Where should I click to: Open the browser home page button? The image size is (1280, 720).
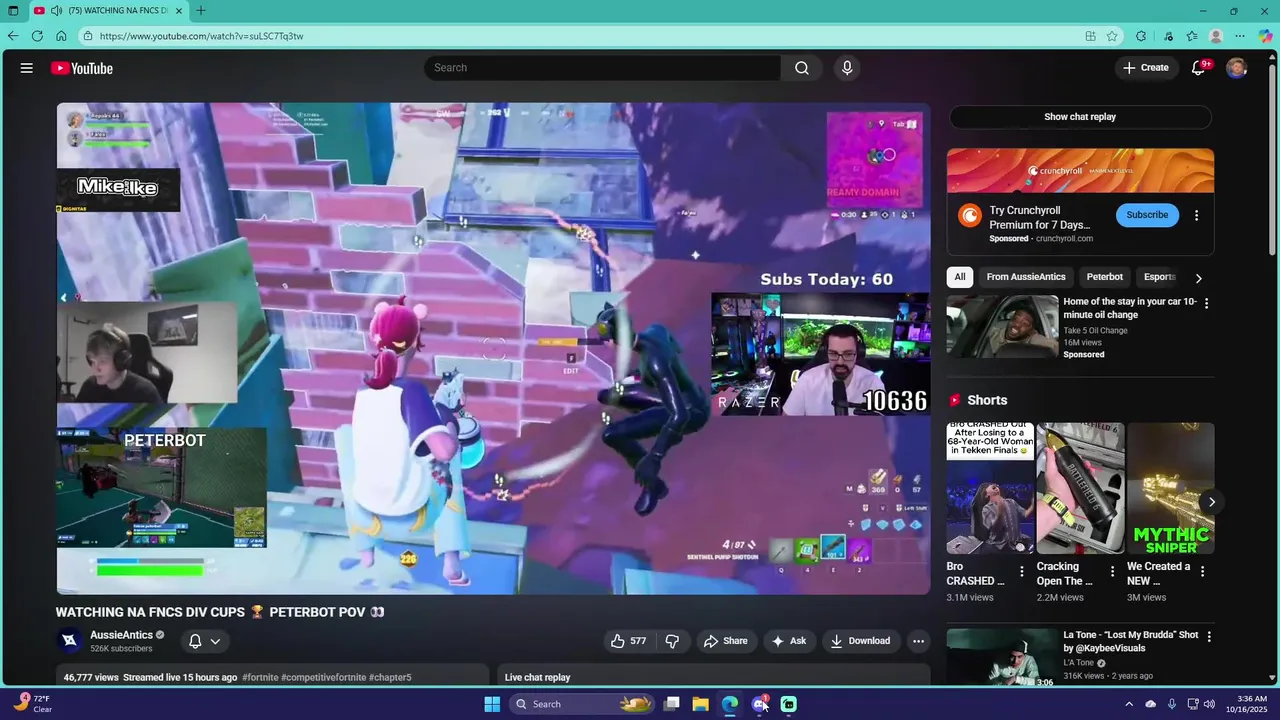pos(61,36)
